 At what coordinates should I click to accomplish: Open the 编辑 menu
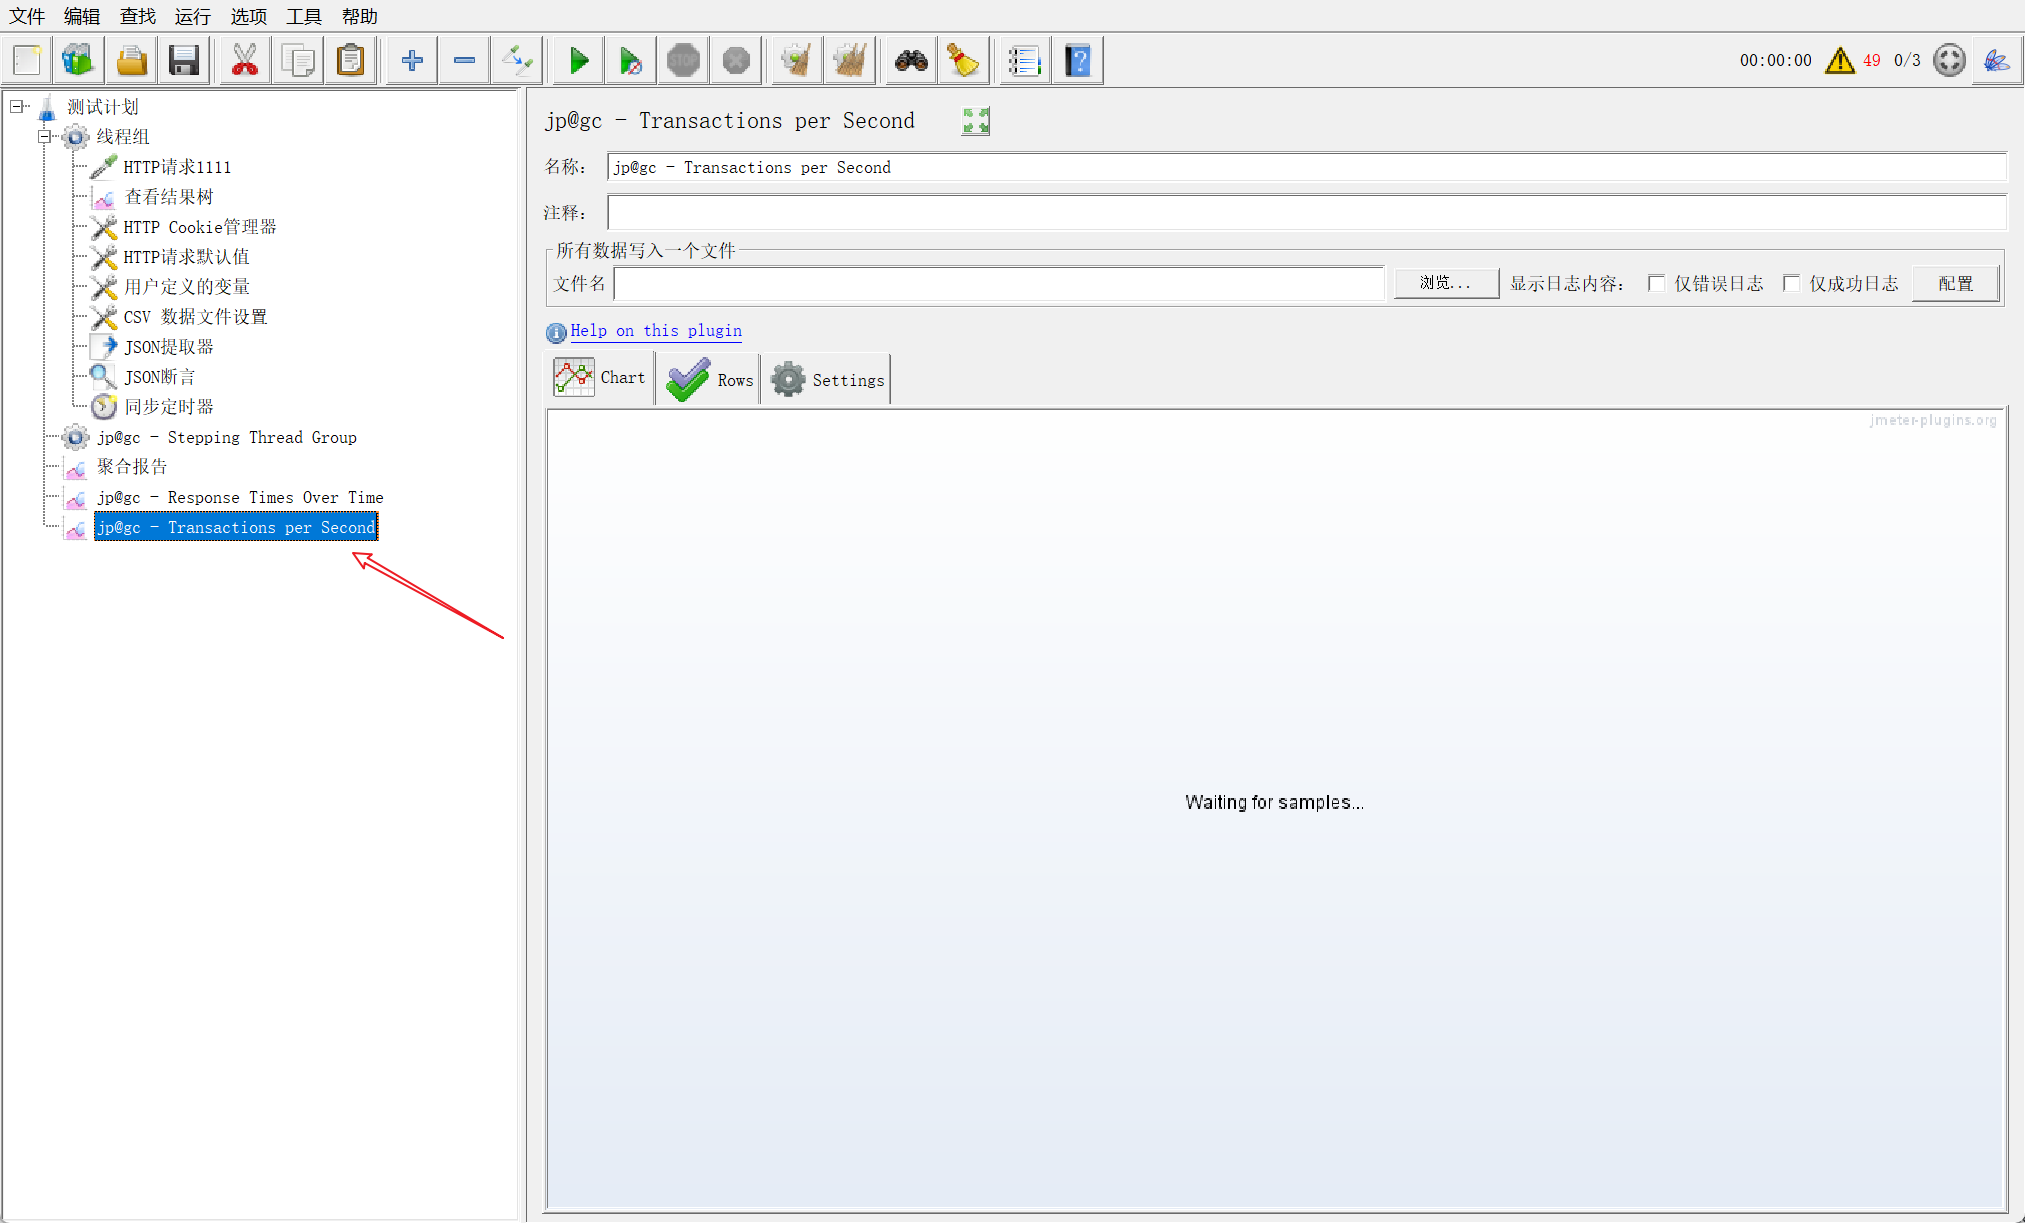(82, 16)
